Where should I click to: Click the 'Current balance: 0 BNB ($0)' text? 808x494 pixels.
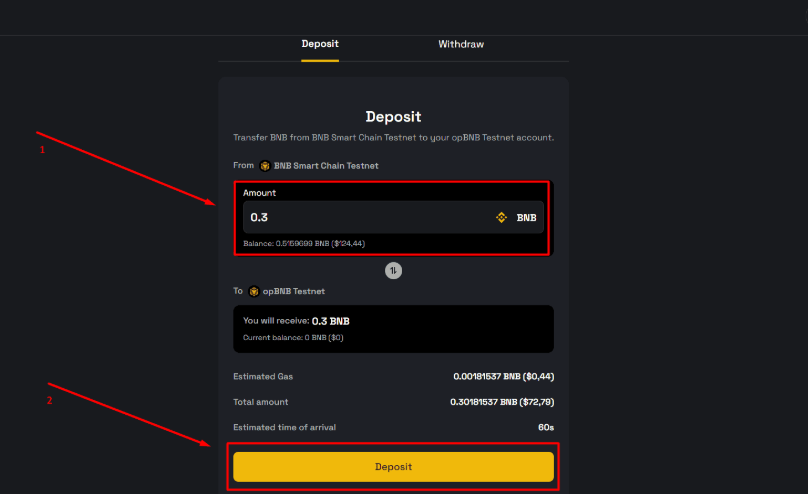(x=293, y=337)
